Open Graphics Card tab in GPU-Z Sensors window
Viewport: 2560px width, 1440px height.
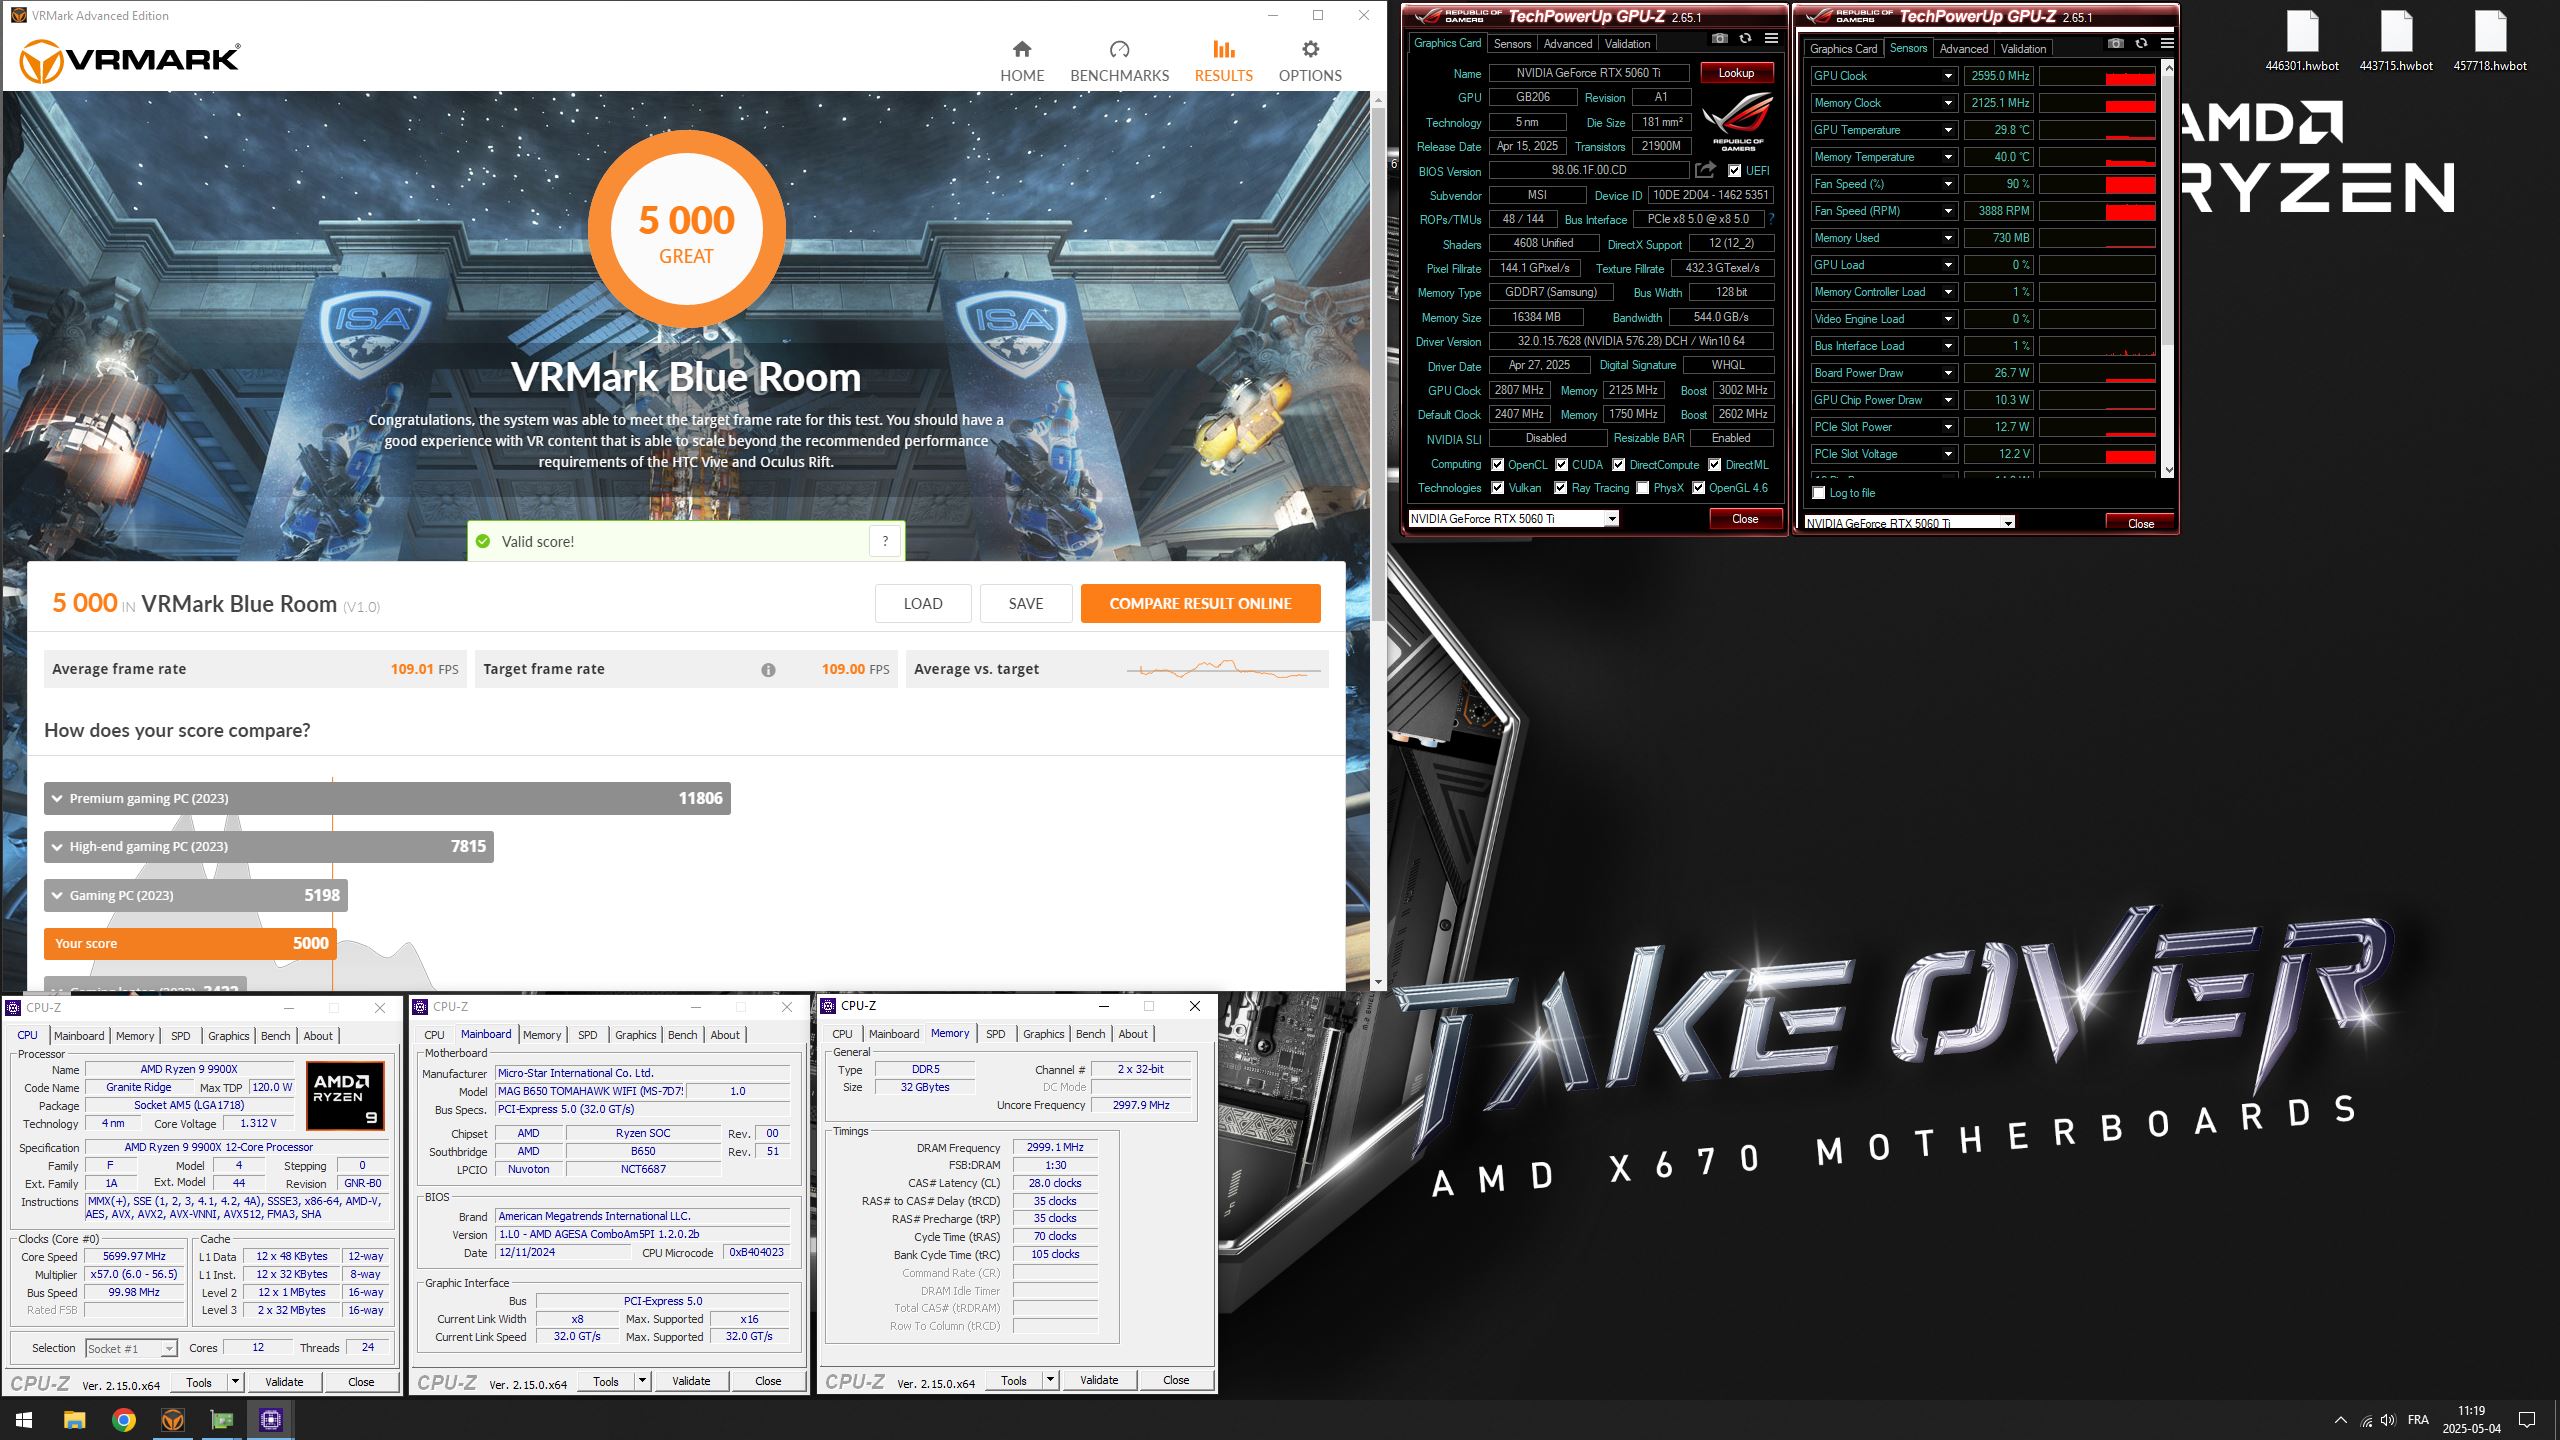point(1843,49)
